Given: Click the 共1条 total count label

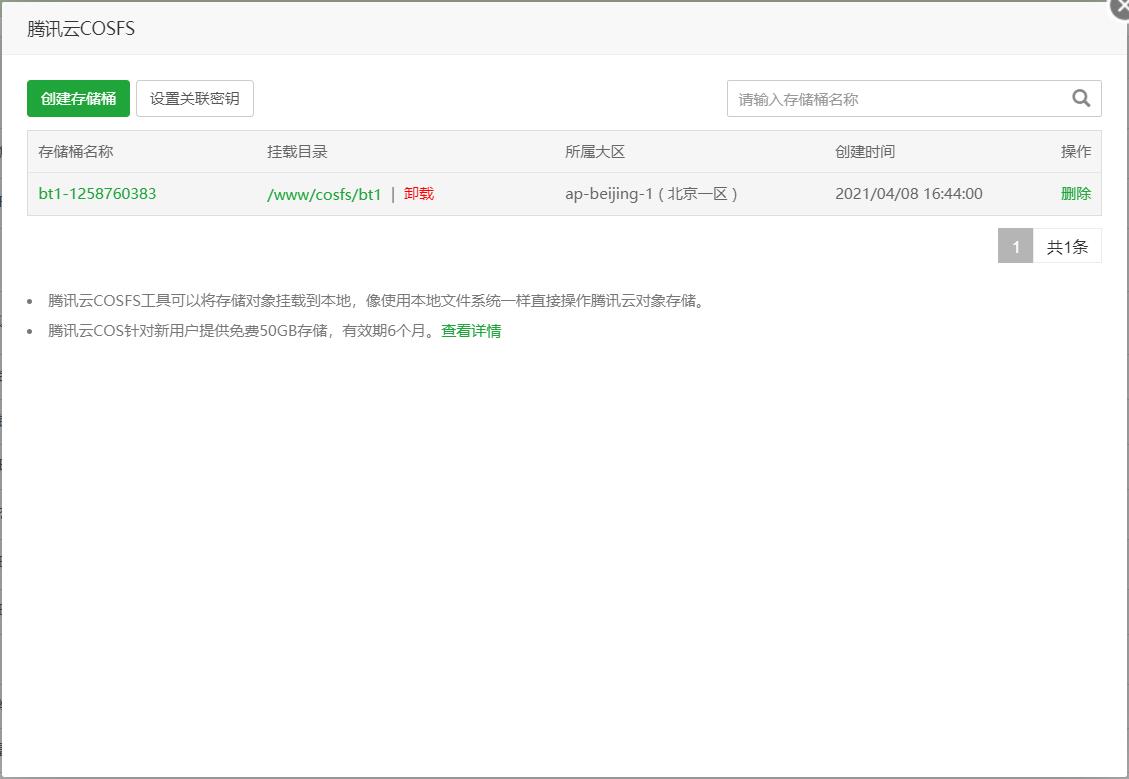Looking at the screenshot, I should click(x=1067, y=247).
